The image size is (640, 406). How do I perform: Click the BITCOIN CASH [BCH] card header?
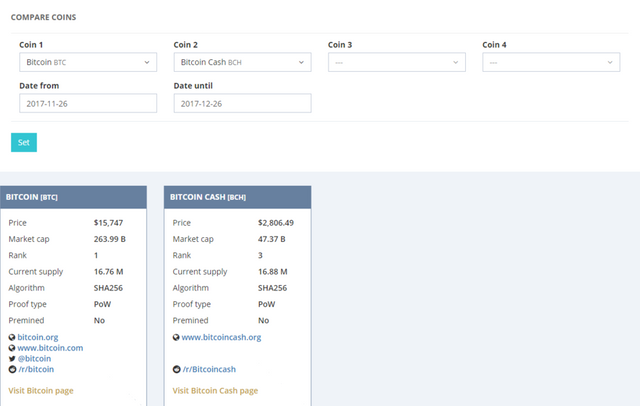(x=238, y=197)
